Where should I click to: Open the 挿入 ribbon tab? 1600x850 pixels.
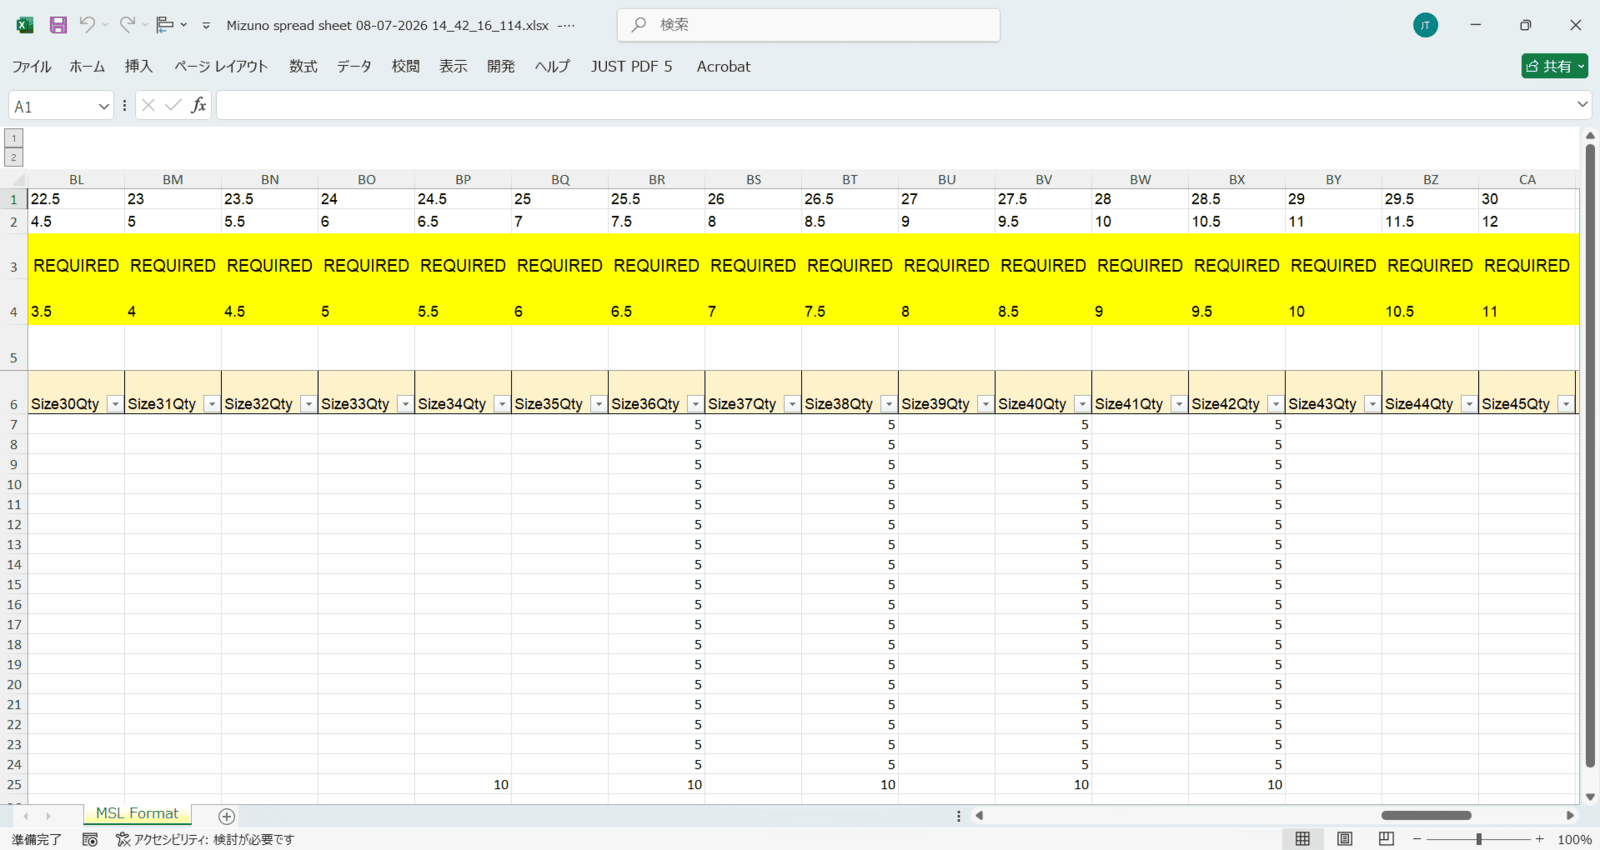coord(138,66)
